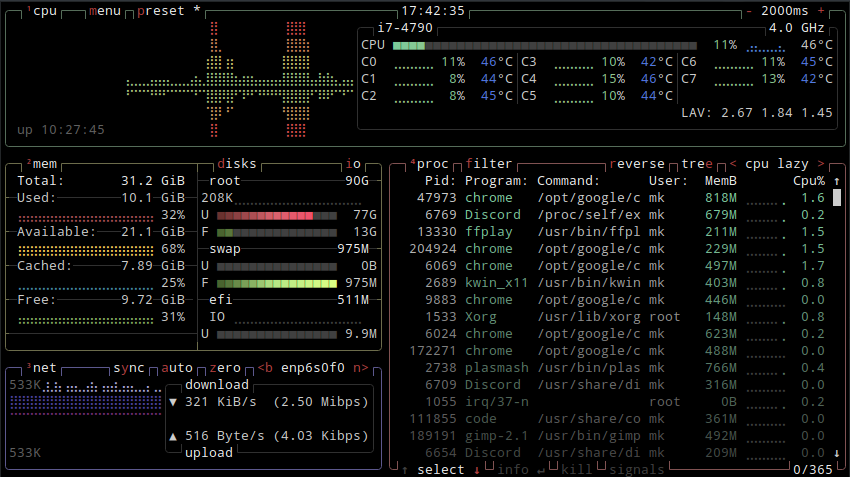Open the process filter field
Viewport: 850px width, 477px height.
488,164
